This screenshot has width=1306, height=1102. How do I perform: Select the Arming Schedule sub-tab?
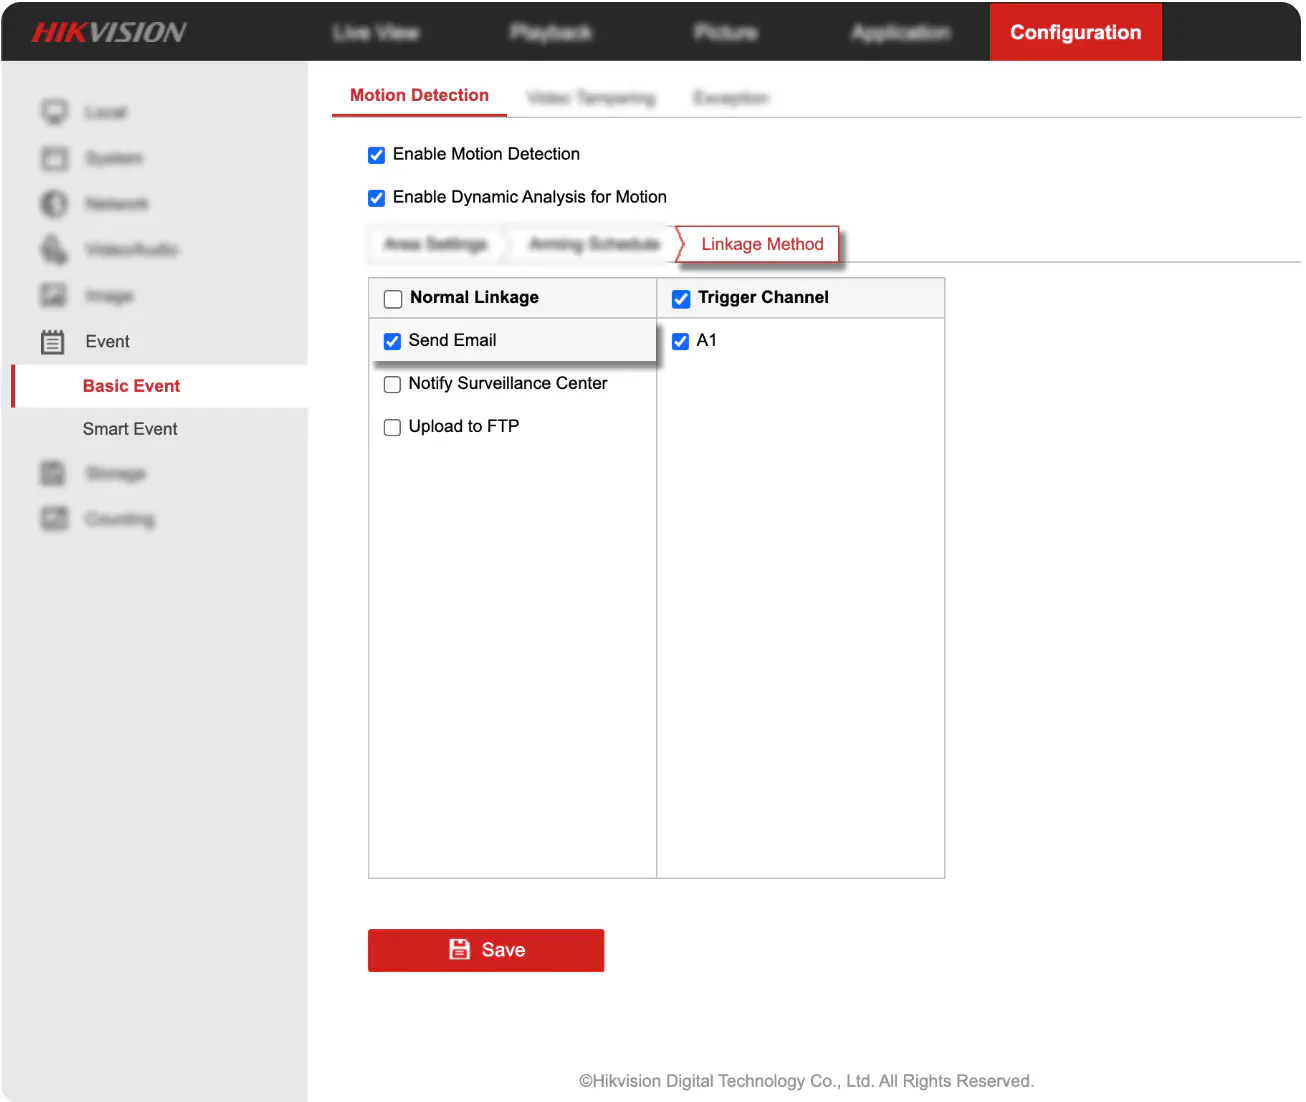(594, 244)
